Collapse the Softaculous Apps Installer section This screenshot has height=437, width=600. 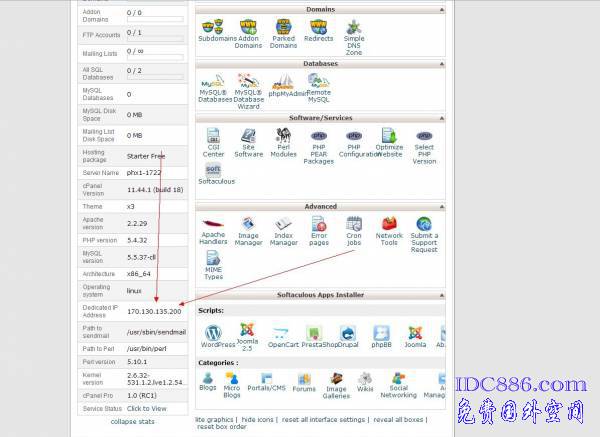coord(441,295)
